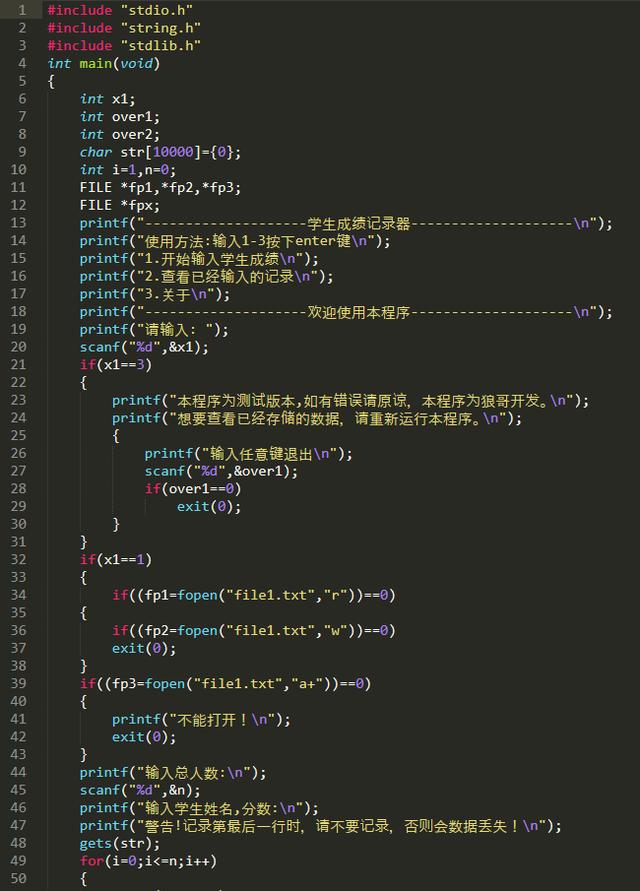
Task: Click the gets(str); line
Action: click(x=119, y=843)
